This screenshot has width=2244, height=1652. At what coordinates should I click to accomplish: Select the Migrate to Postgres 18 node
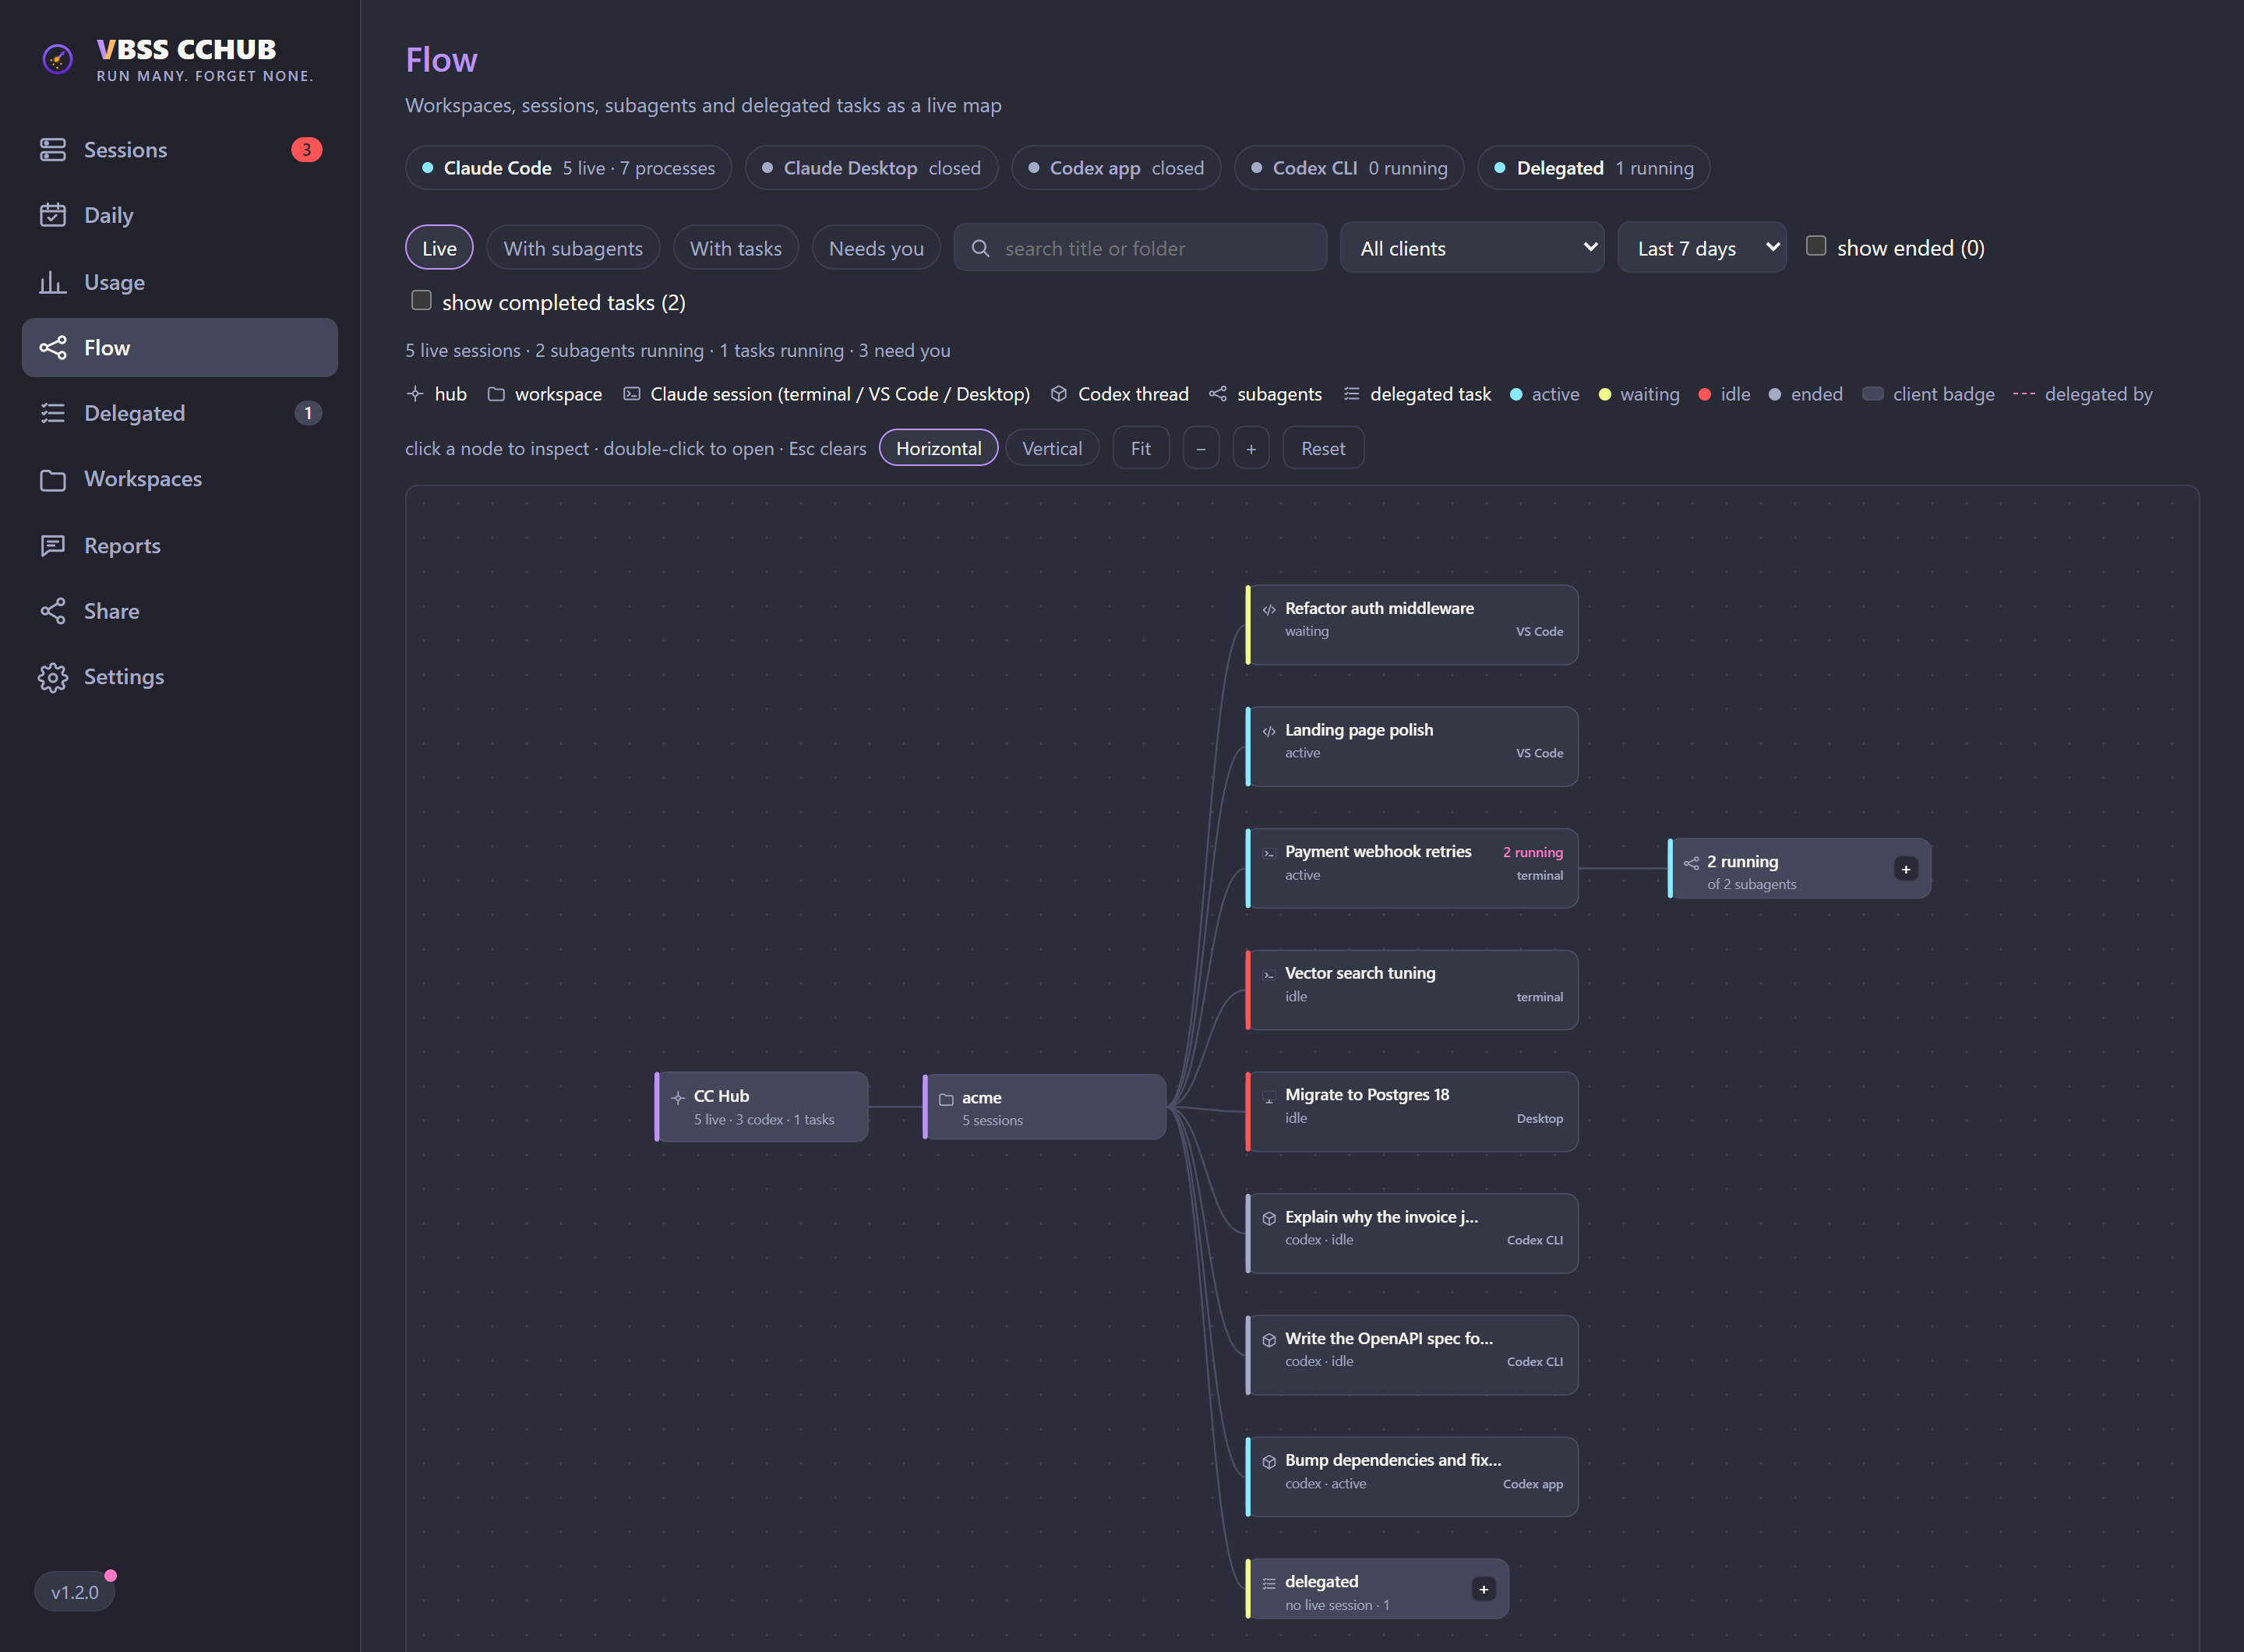(1412, 1111)
